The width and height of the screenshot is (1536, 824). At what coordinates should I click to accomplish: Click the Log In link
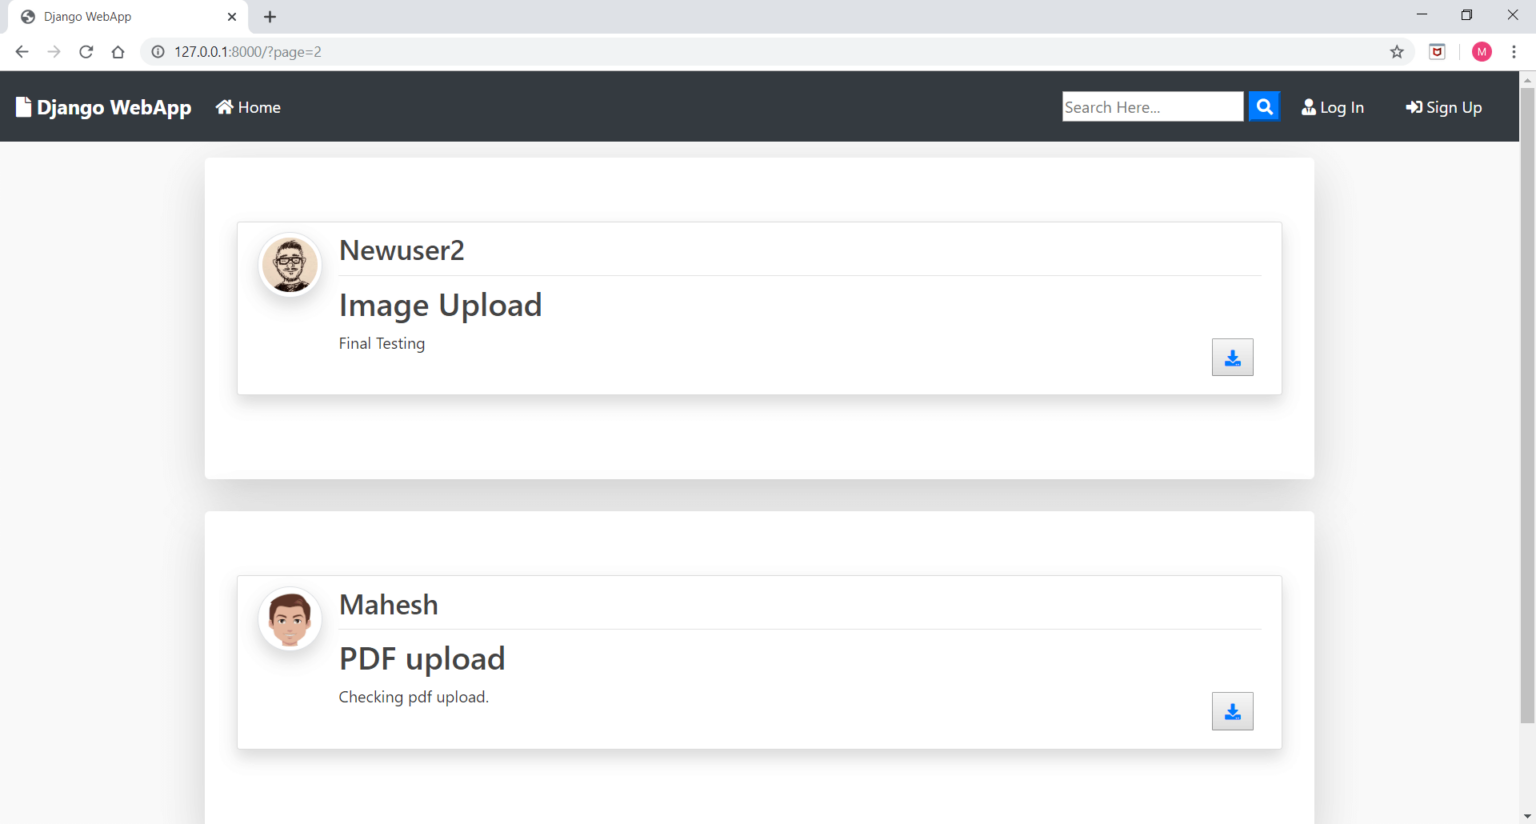pyautogui.click(x=1341, y=106)
